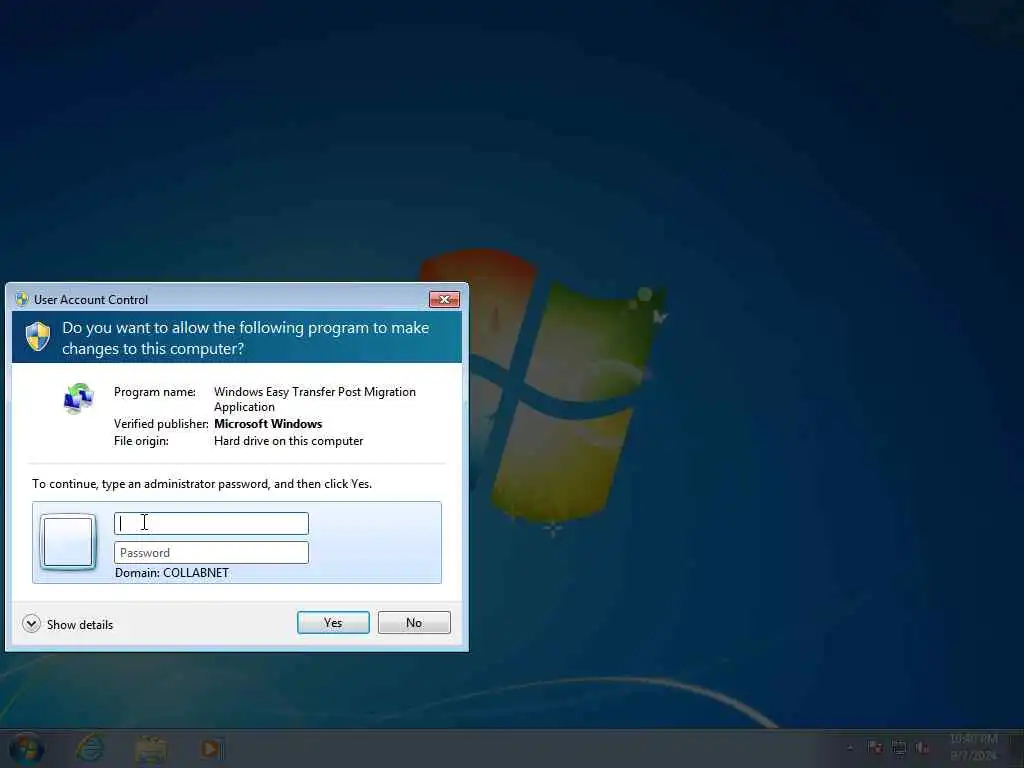Image resolution: width=1024 pixels, height=768 pixels.
Task: Click the blank user account picture tile
Action: [x=68, y=542]
